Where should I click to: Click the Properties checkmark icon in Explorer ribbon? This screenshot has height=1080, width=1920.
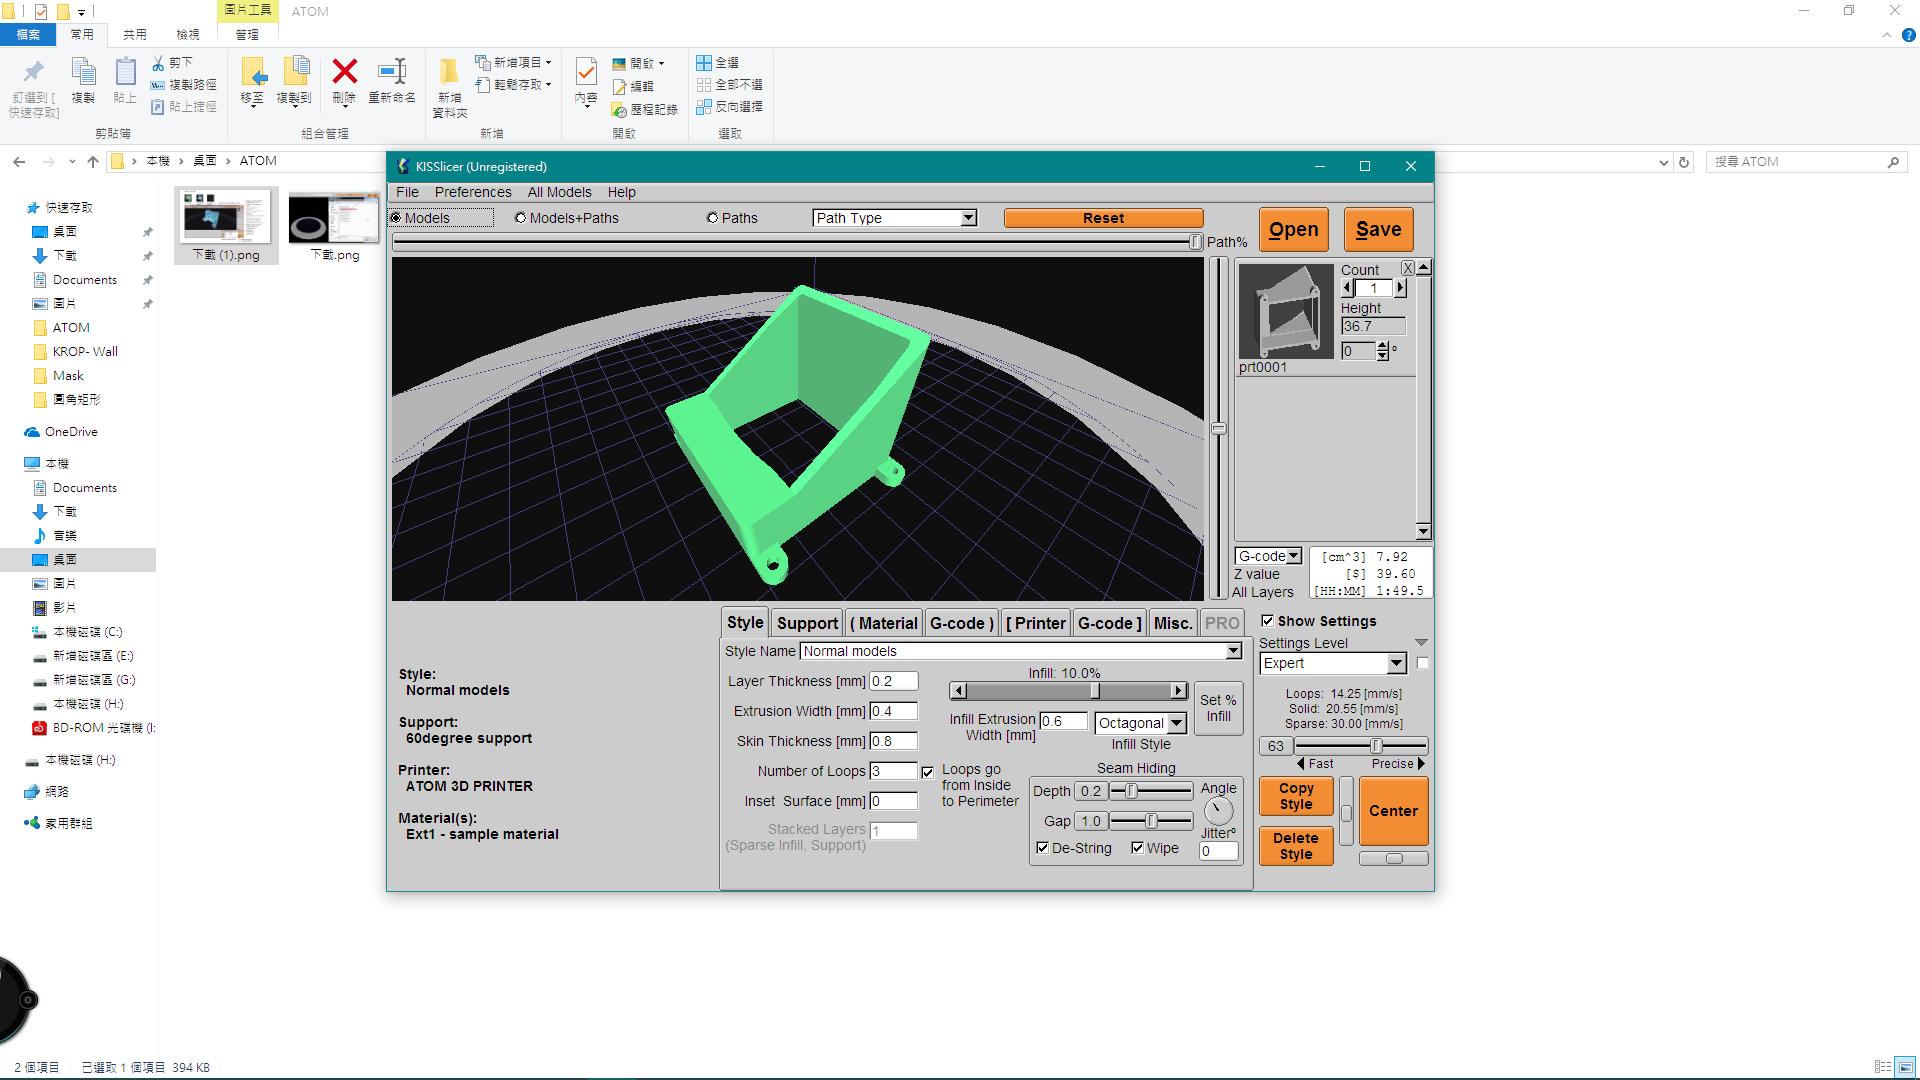tap(586, 72)
